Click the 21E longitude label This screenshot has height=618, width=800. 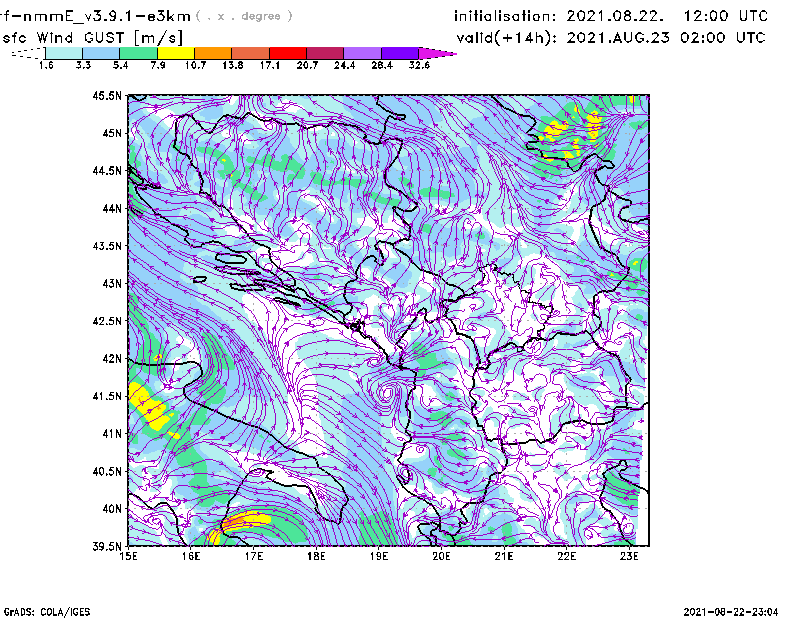pyautogui.click(x=504, y=556)
